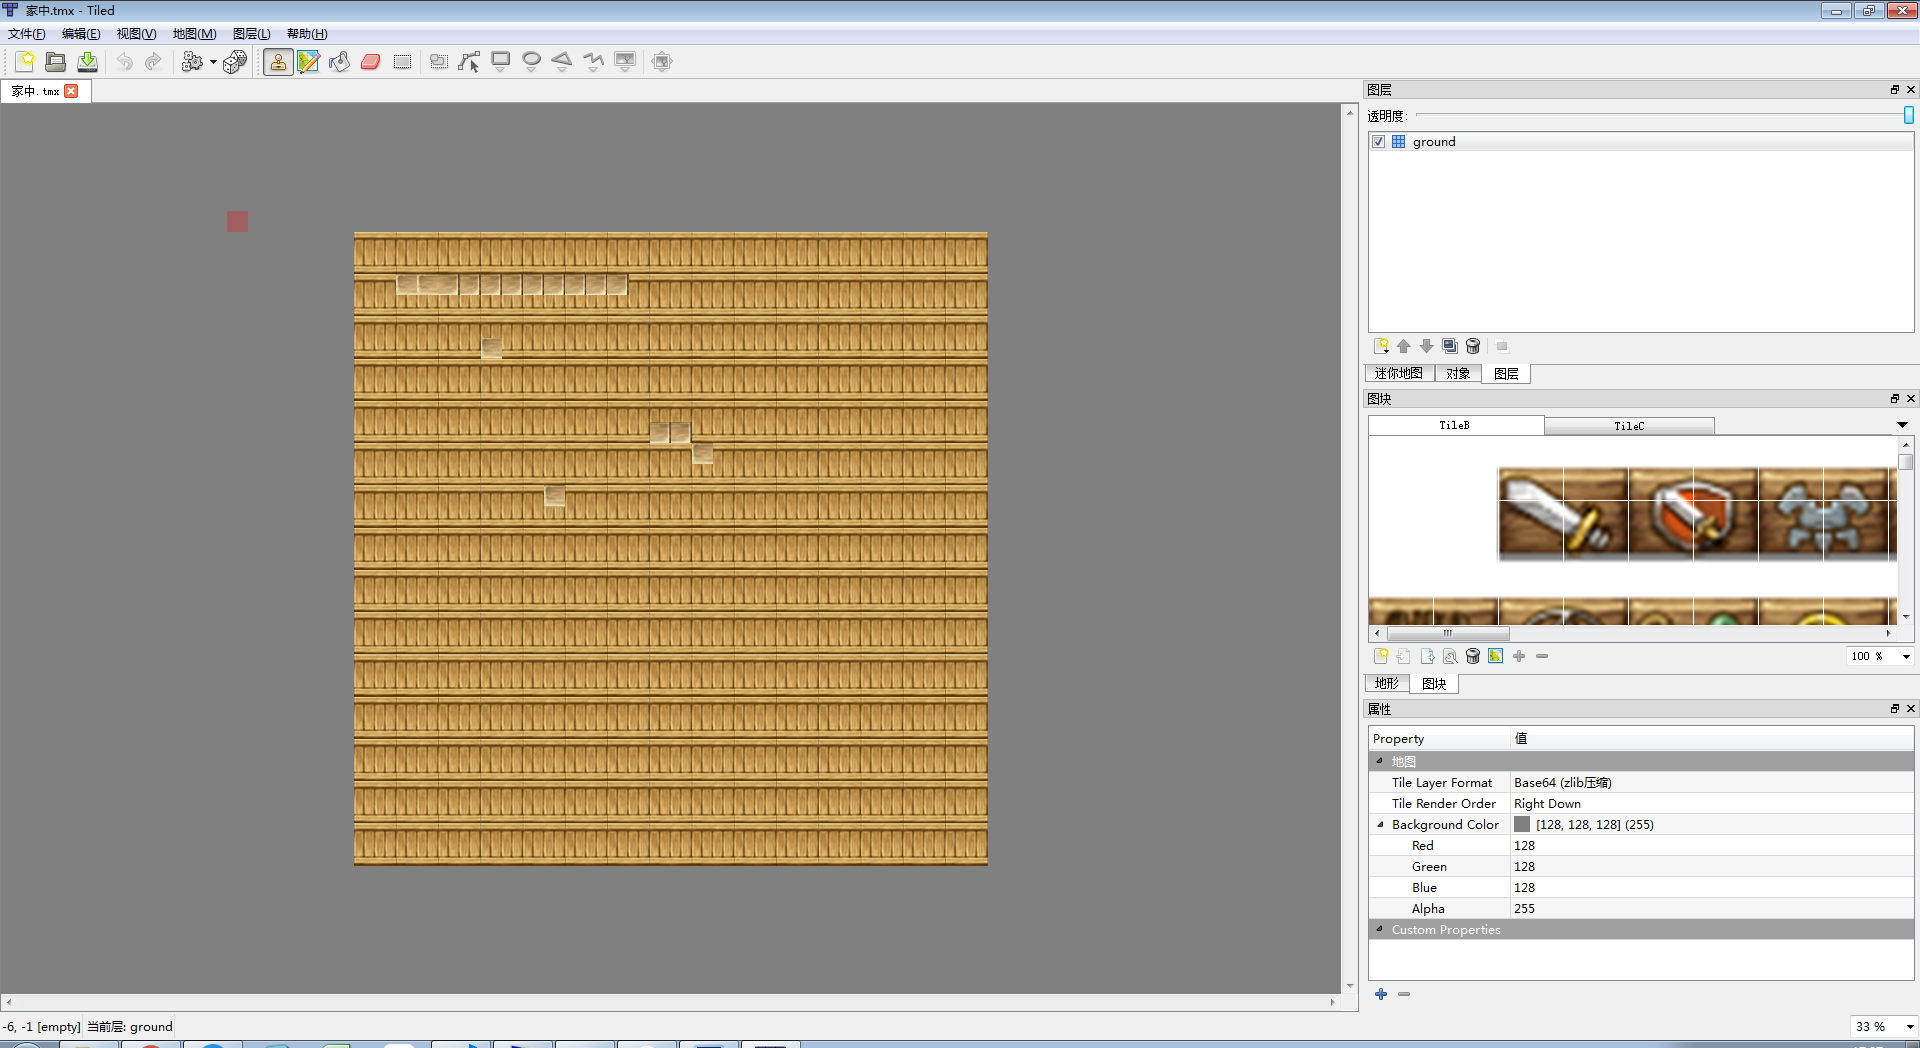Toggle Random Mode dice icon
The image size is (1920, 1048).
tap(235, 62)
